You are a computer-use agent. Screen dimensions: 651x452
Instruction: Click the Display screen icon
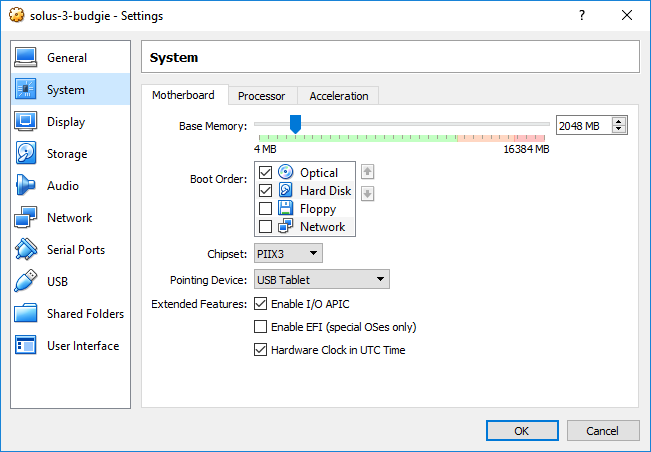tap(25, 121)
